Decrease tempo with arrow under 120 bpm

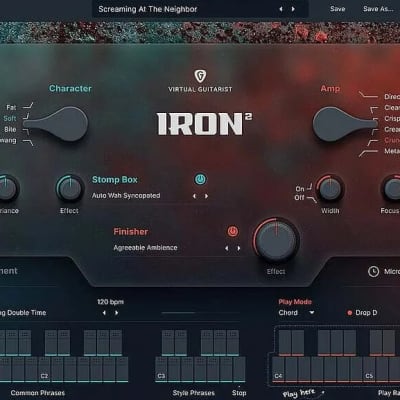pyautogui.click(x=104, y=313)
